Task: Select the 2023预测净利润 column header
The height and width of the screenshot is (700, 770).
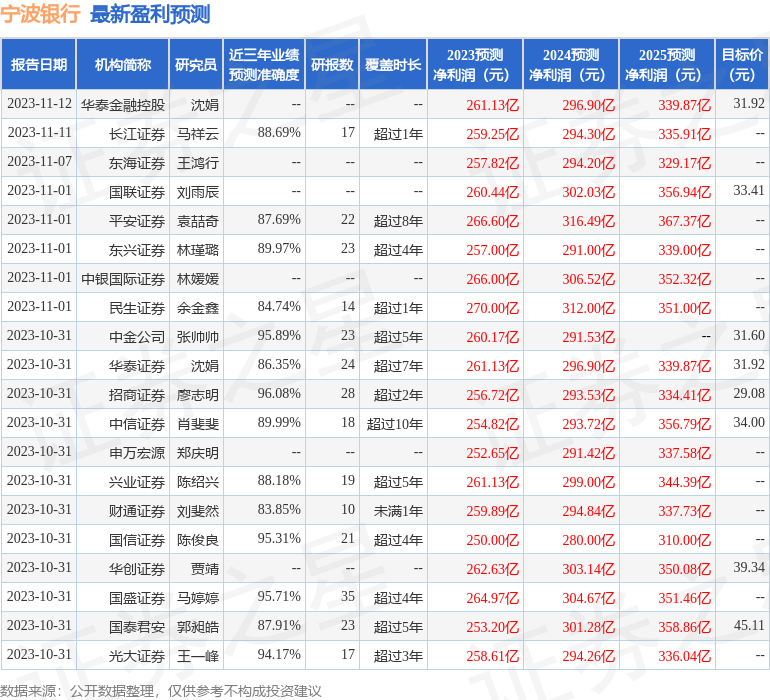Action: point(475,64)
